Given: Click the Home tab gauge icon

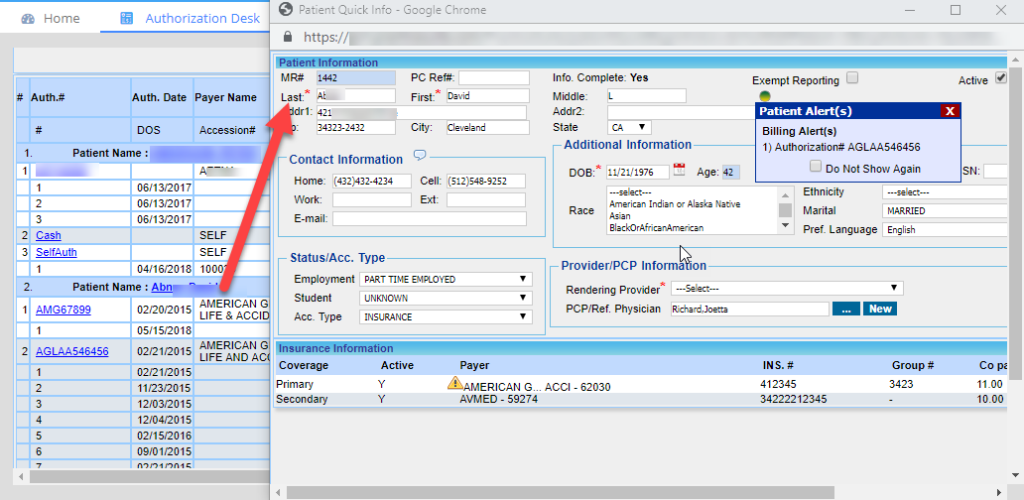Looking at the screenshot, I should 27,18.
